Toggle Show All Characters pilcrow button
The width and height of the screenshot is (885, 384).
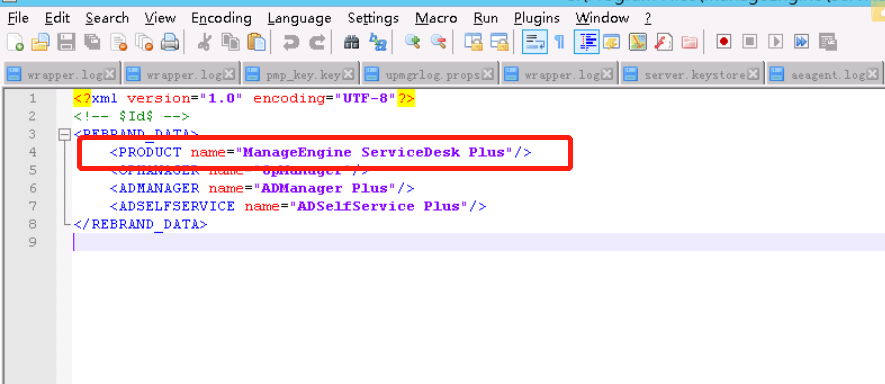559,42
